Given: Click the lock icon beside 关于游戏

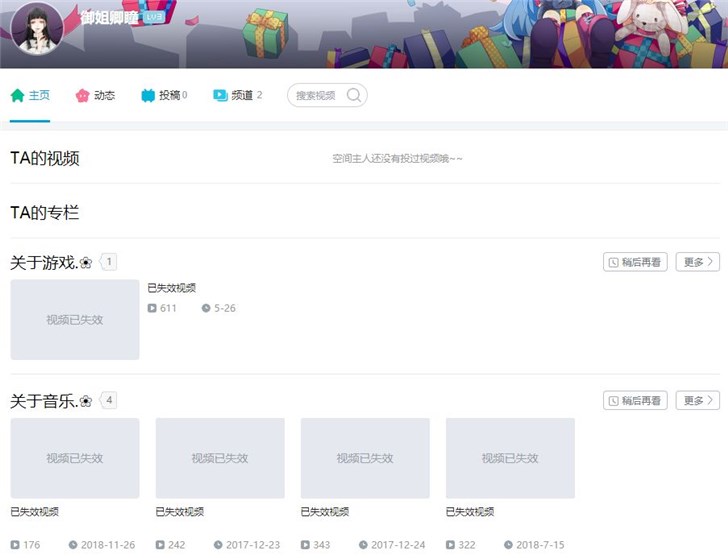Looking at the screenshot, I should pos(86,263).
